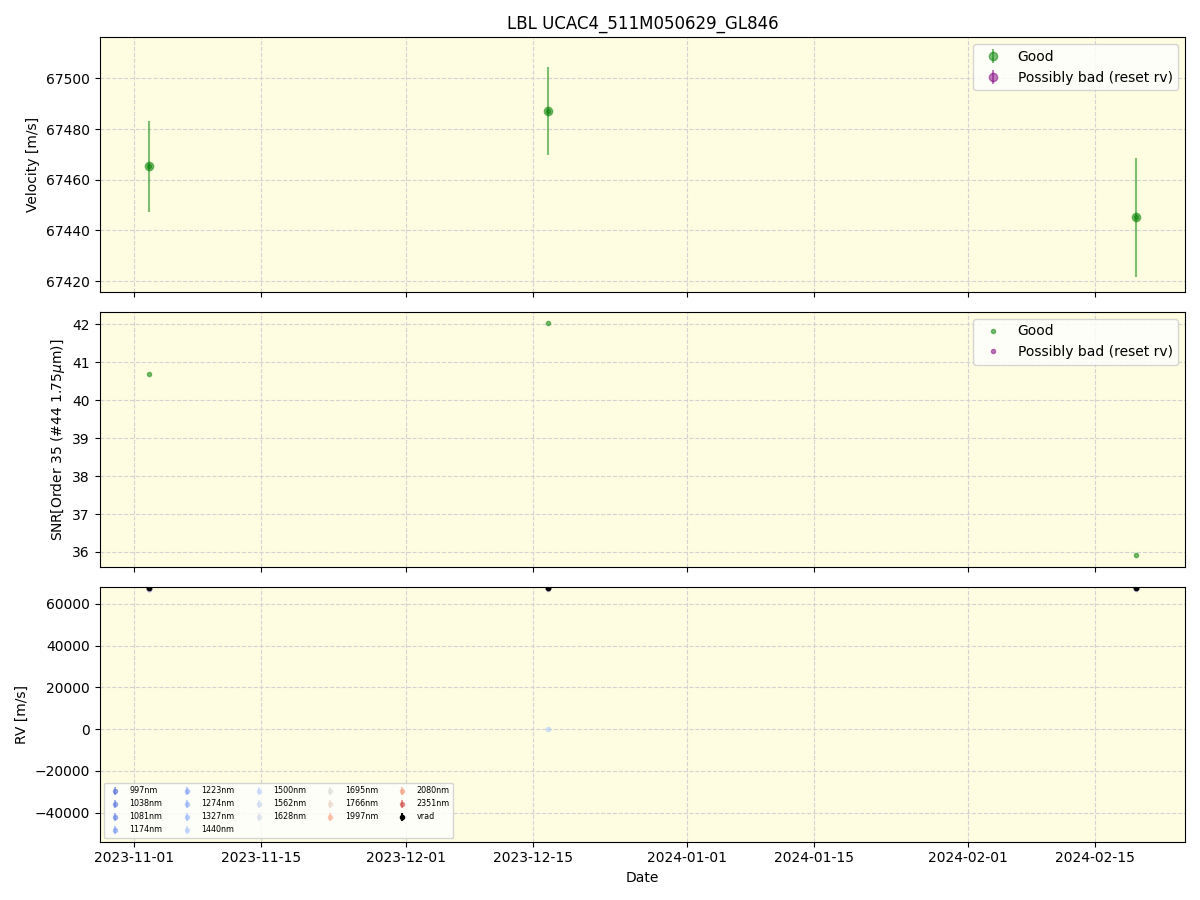Click the 2024-01-15 date tick label

click(814, 857)
